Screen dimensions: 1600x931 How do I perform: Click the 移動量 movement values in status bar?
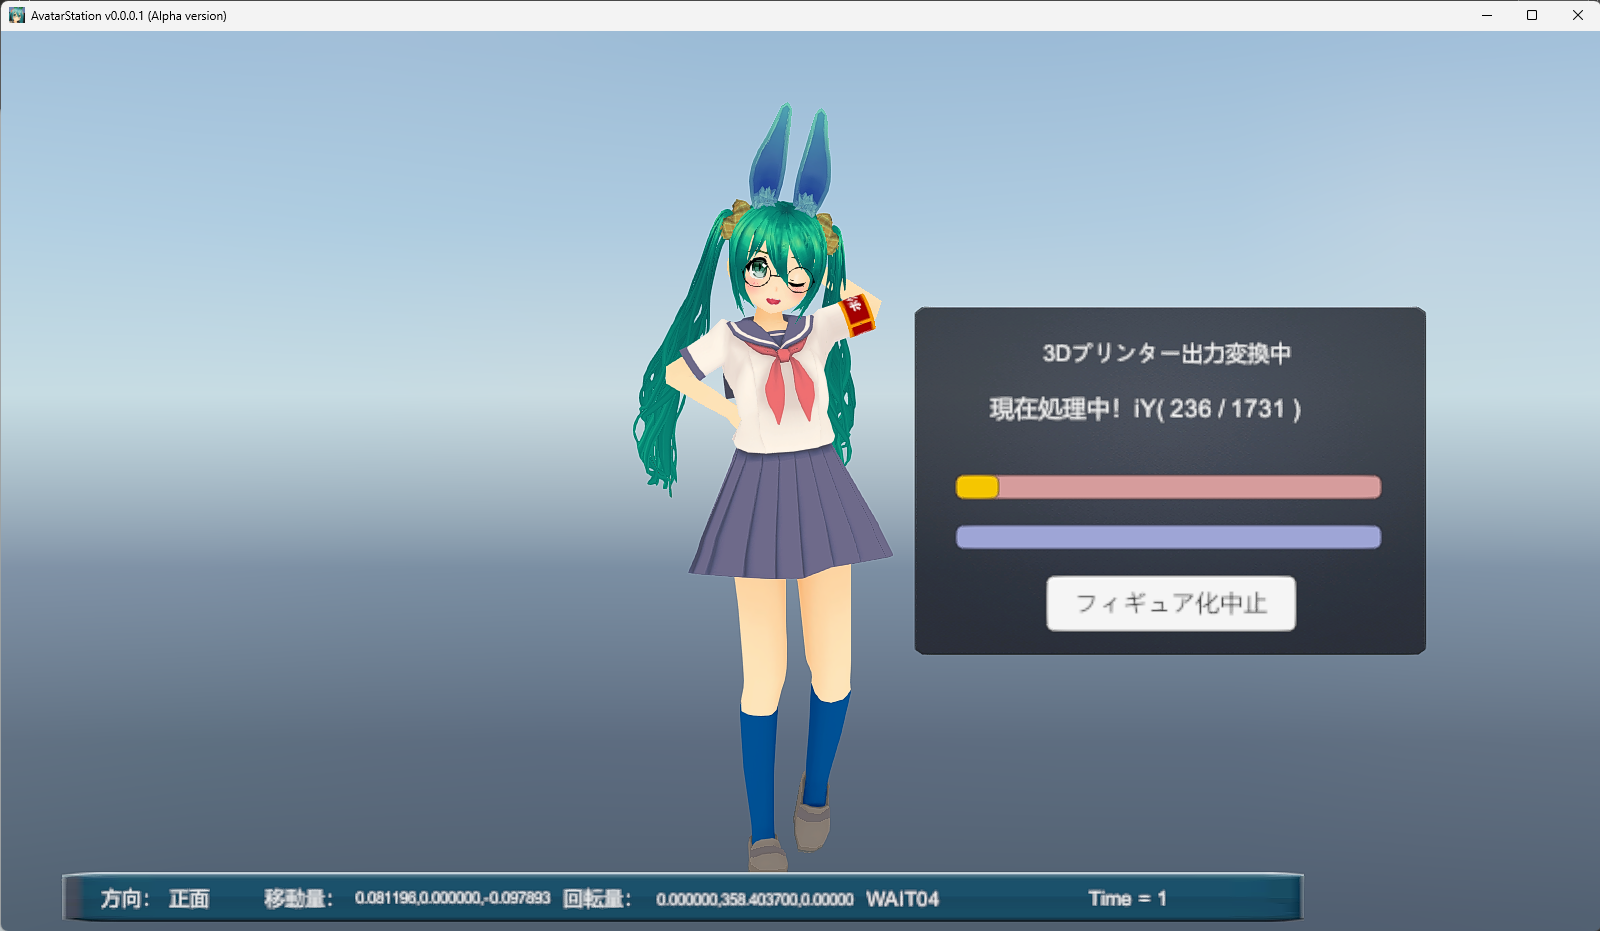[x=452, y=898]
